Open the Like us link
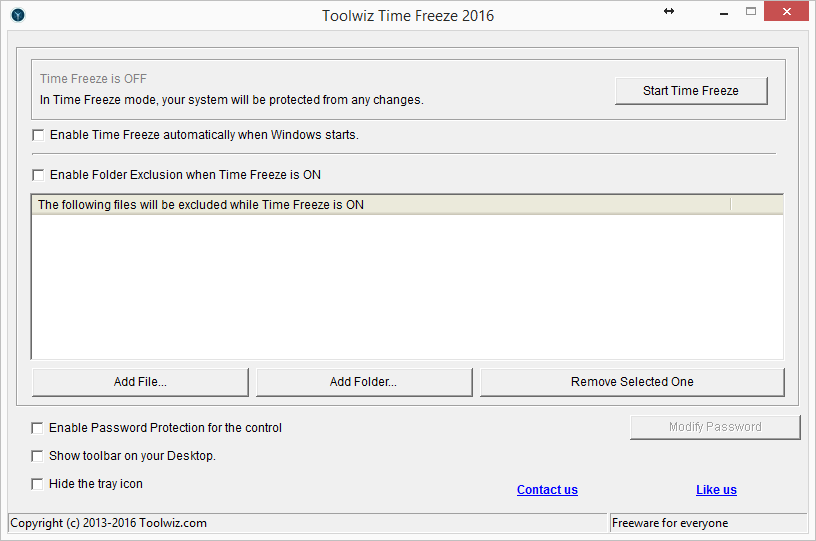 coord(716,490)
